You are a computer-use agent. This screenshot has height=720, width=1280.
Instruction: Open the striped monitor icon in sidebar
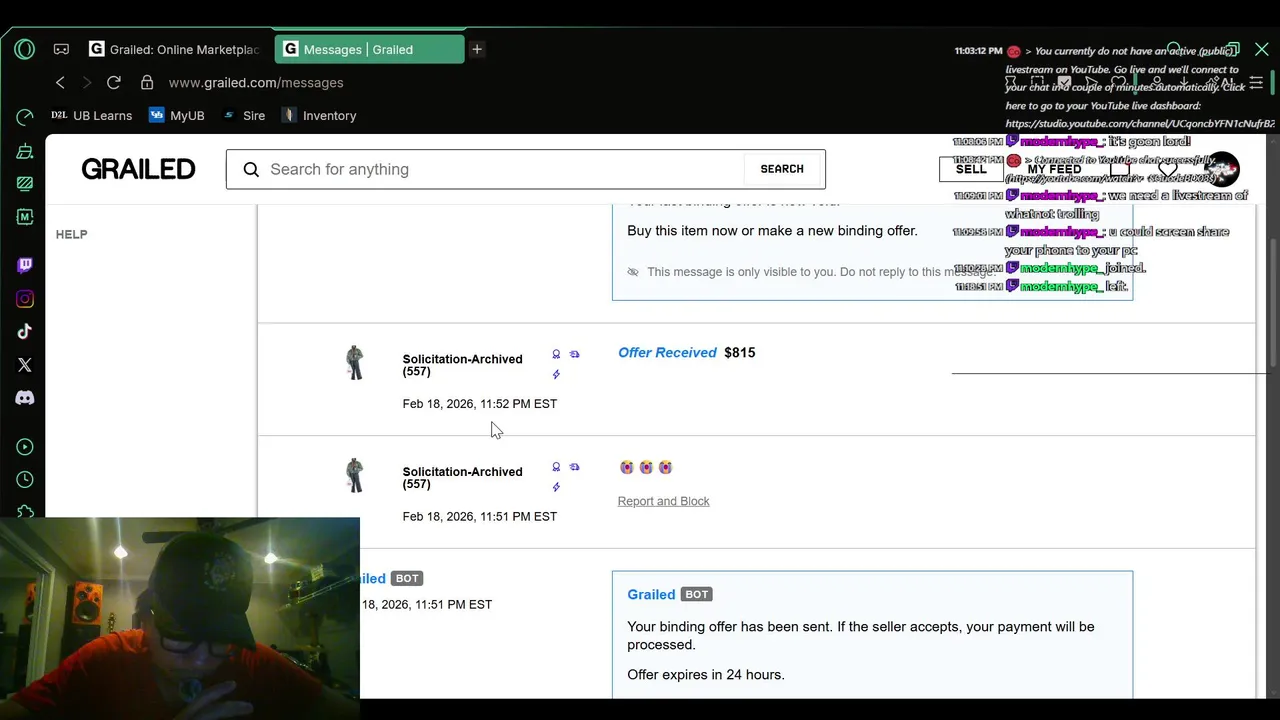coord(25,184)
